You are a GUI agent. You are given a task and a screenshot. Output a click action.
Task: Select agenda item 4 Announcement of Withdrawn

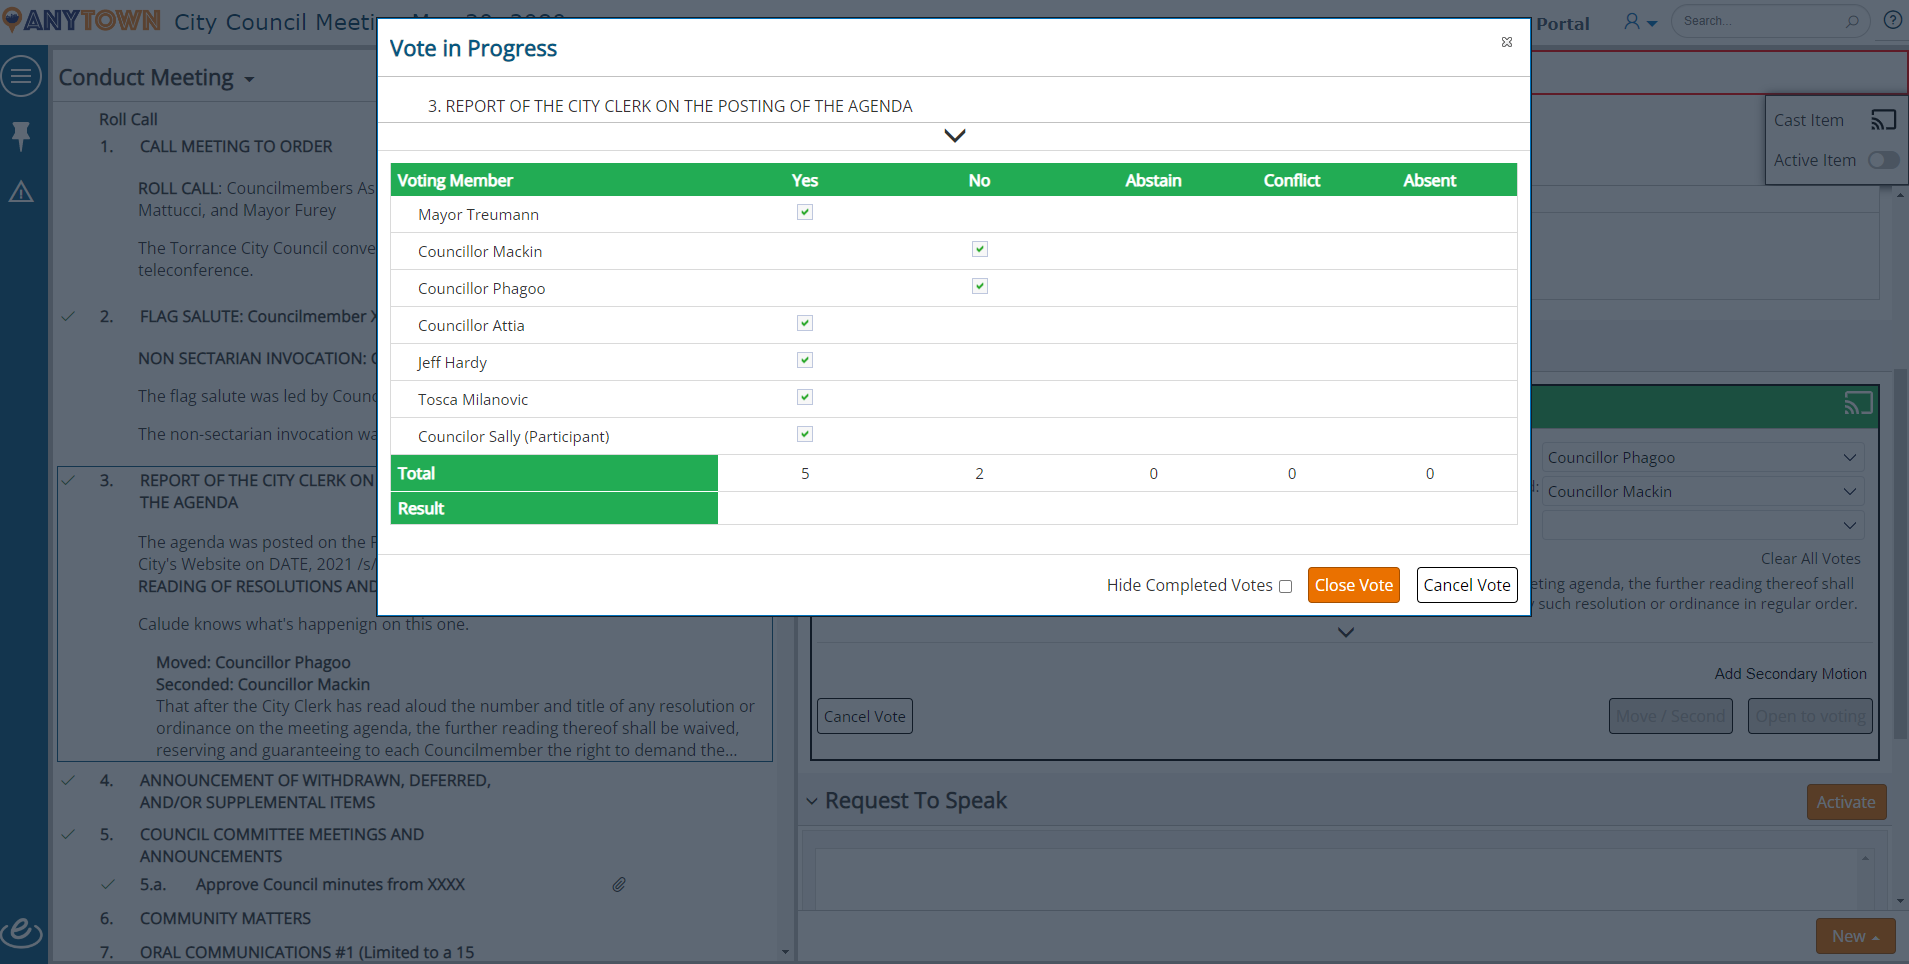click(315, 791)
